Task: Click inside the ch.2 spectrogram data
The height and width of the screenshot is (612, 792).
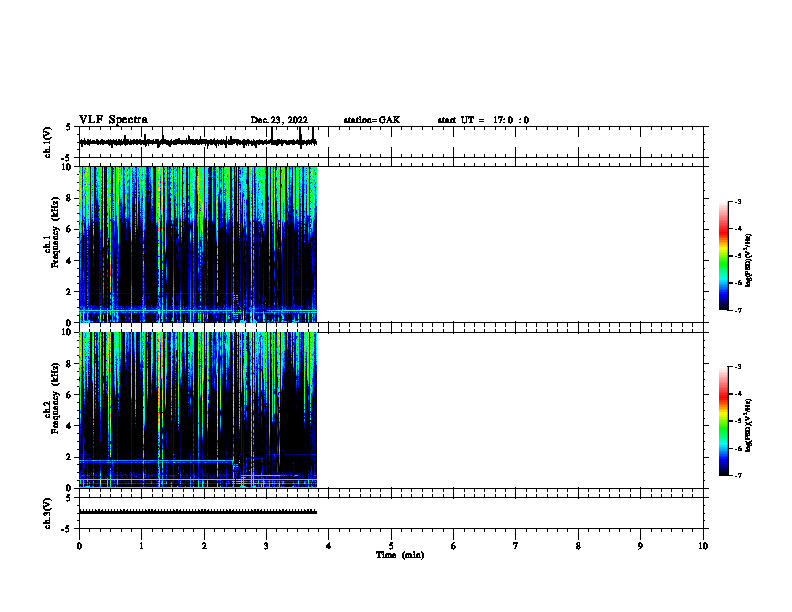Action: (198, 410)
